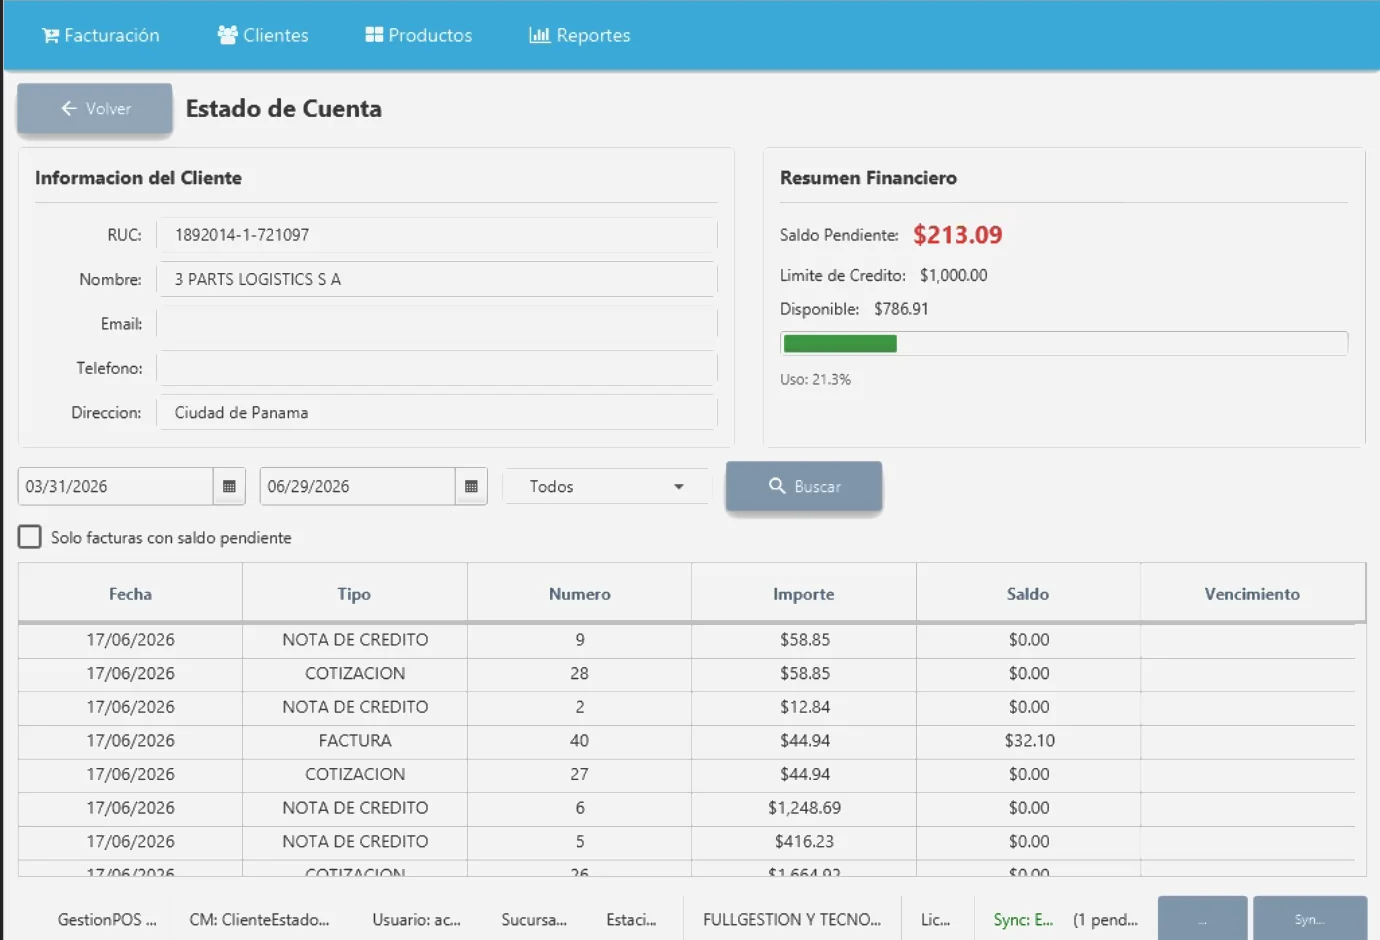This screenshot has height=940, width=1380.
Task: Click FULLGESTION Y TECNO... in the status bar
Action: [792, 920]
